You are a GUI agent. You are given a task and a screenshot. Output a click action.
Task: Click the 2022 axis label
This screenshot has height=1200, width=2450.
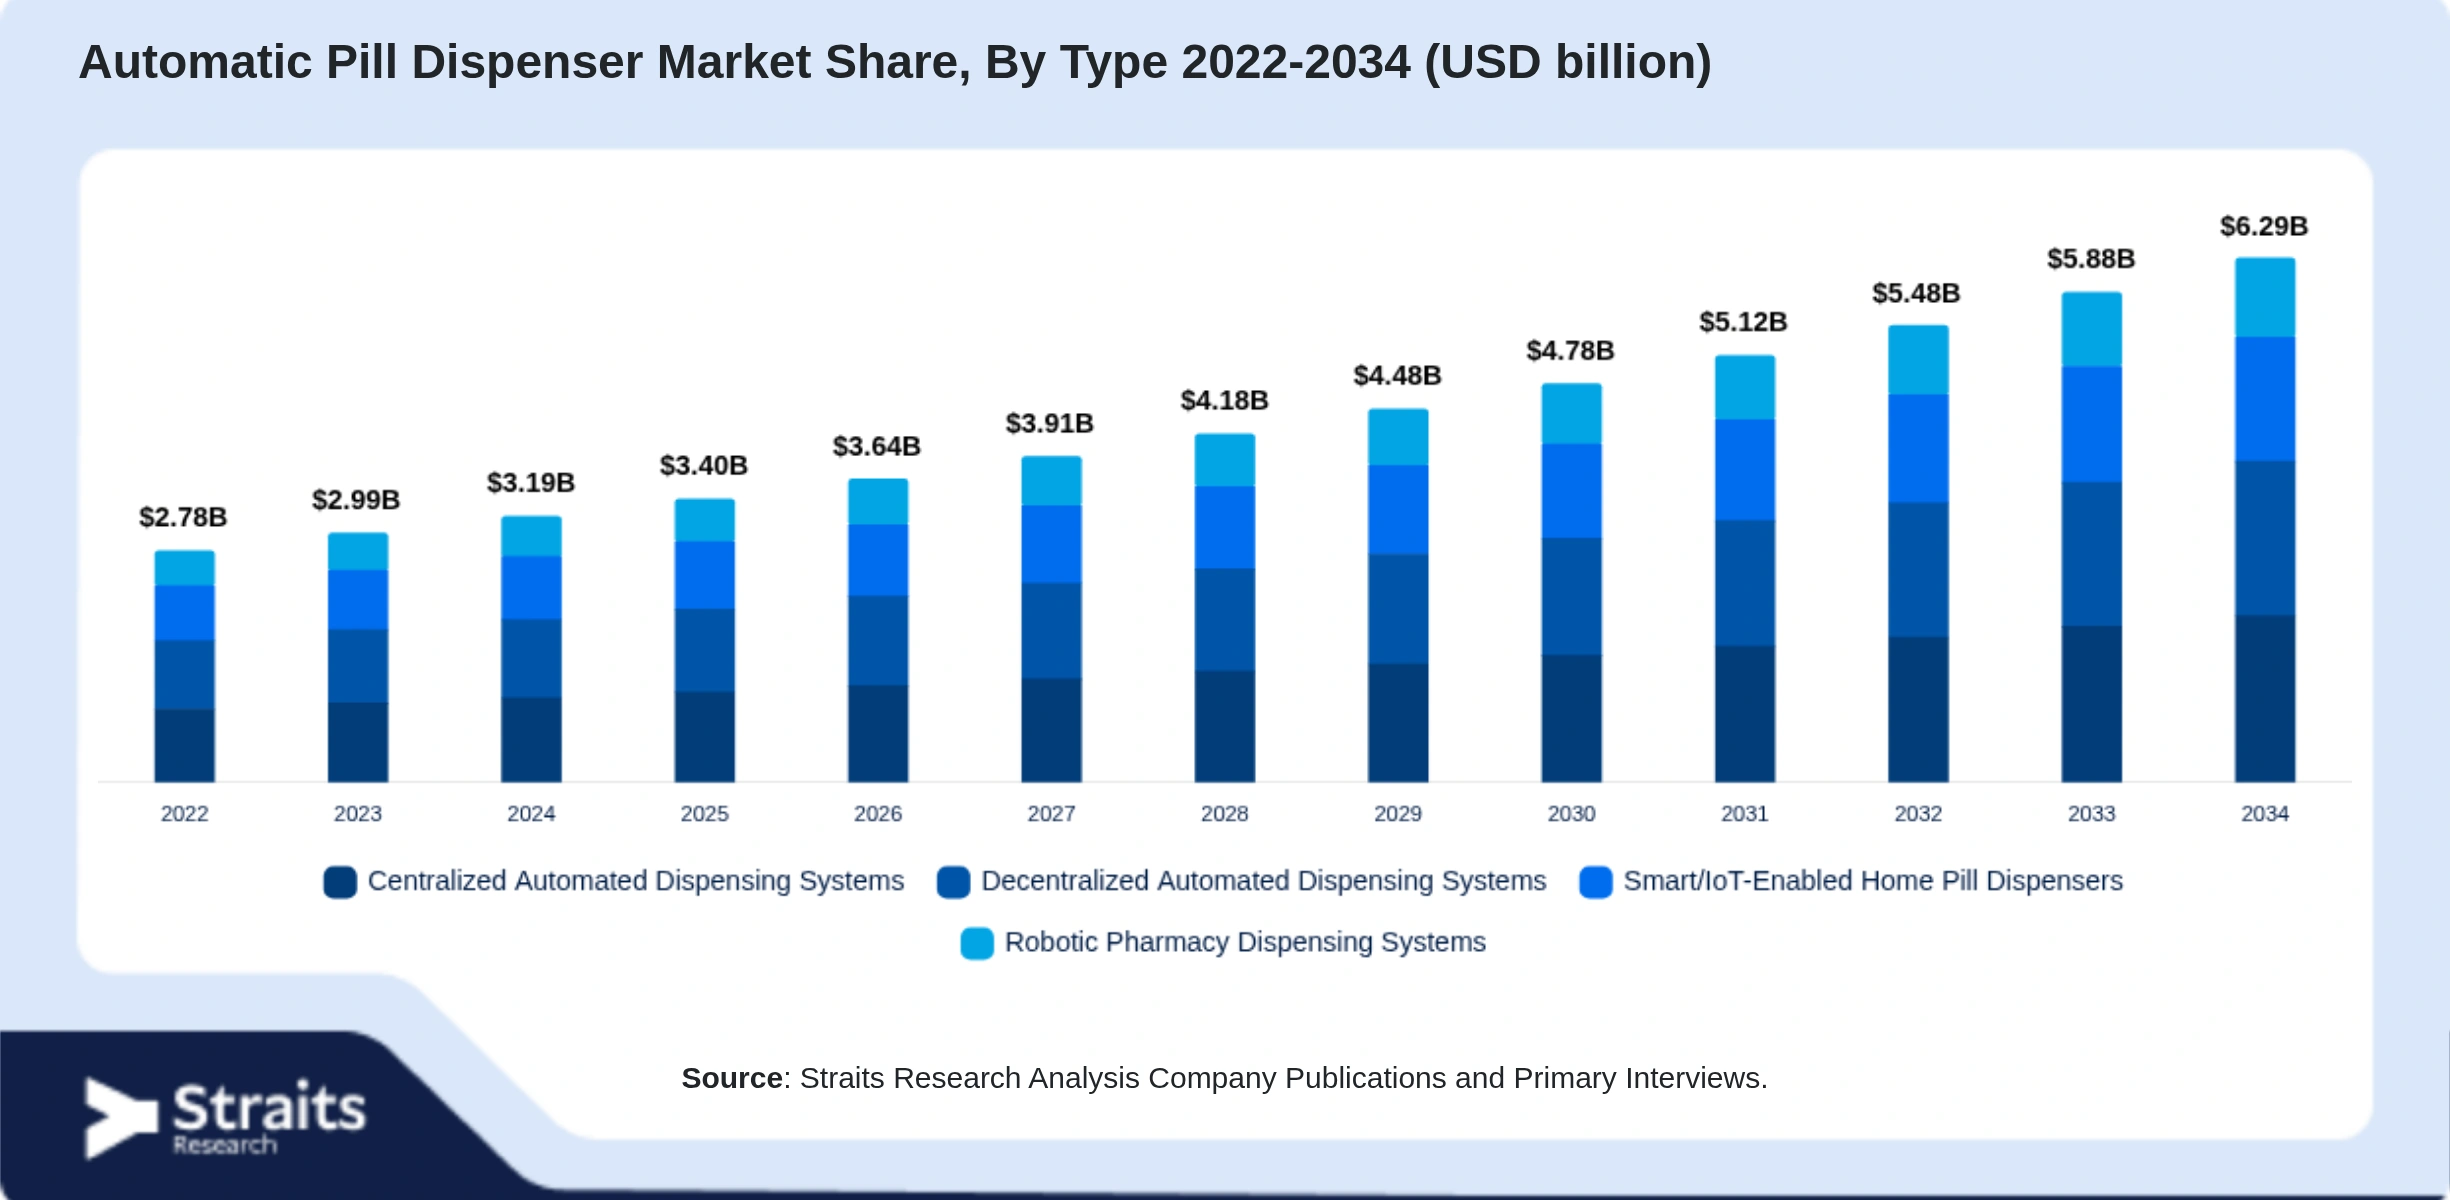[x=185, y=814]
